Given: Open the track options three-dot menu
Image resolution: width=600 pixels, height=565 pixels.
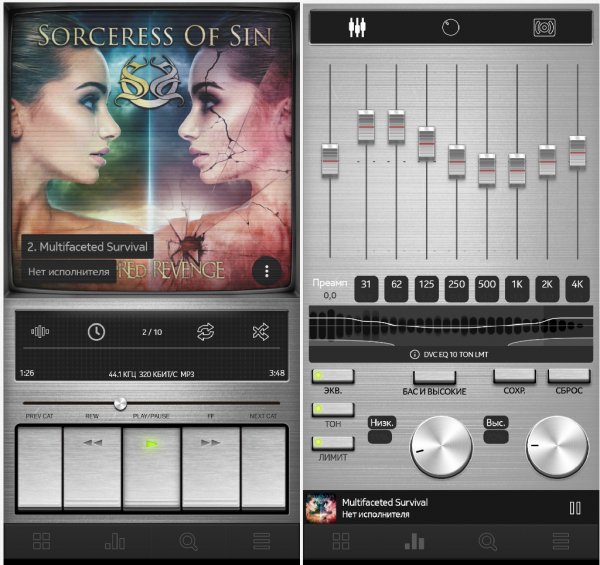Looking at the screenshot, I should tap(267, 271).
